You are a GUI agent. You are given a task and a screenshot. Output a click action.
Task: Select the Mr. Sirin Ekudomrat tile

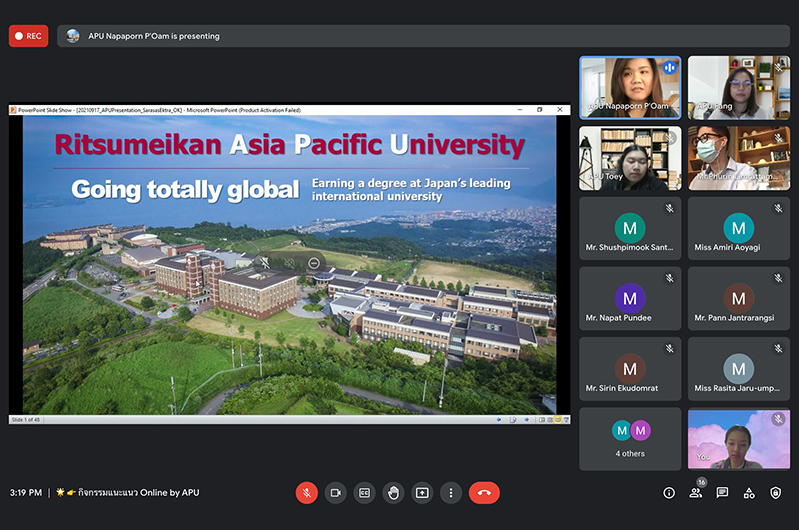[x=630, y=369]
